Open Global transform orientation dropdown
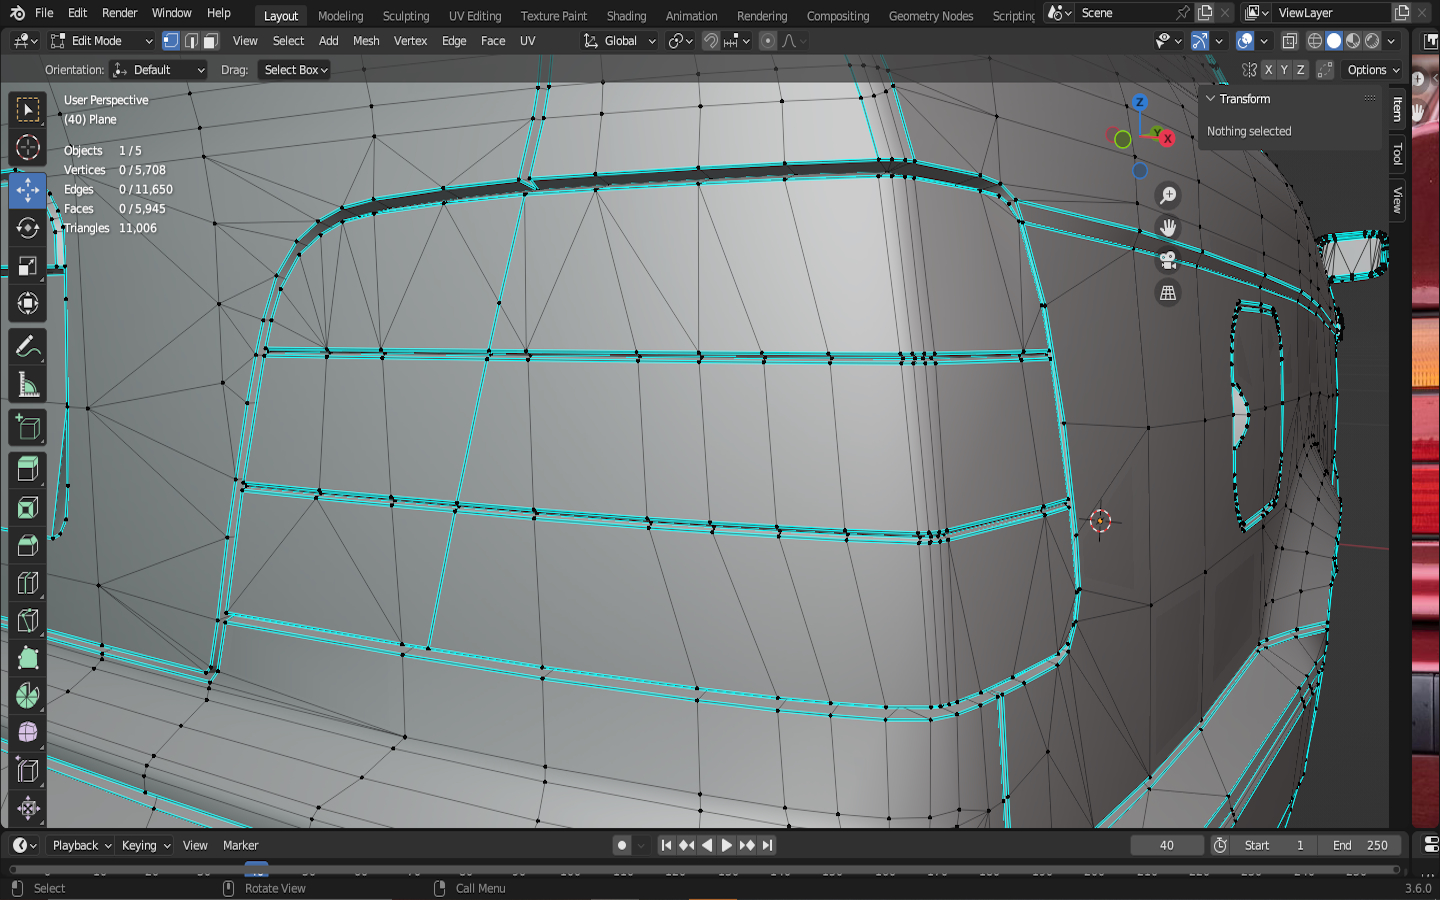The height and width of the screenshot is (900, 1440). 620,41
